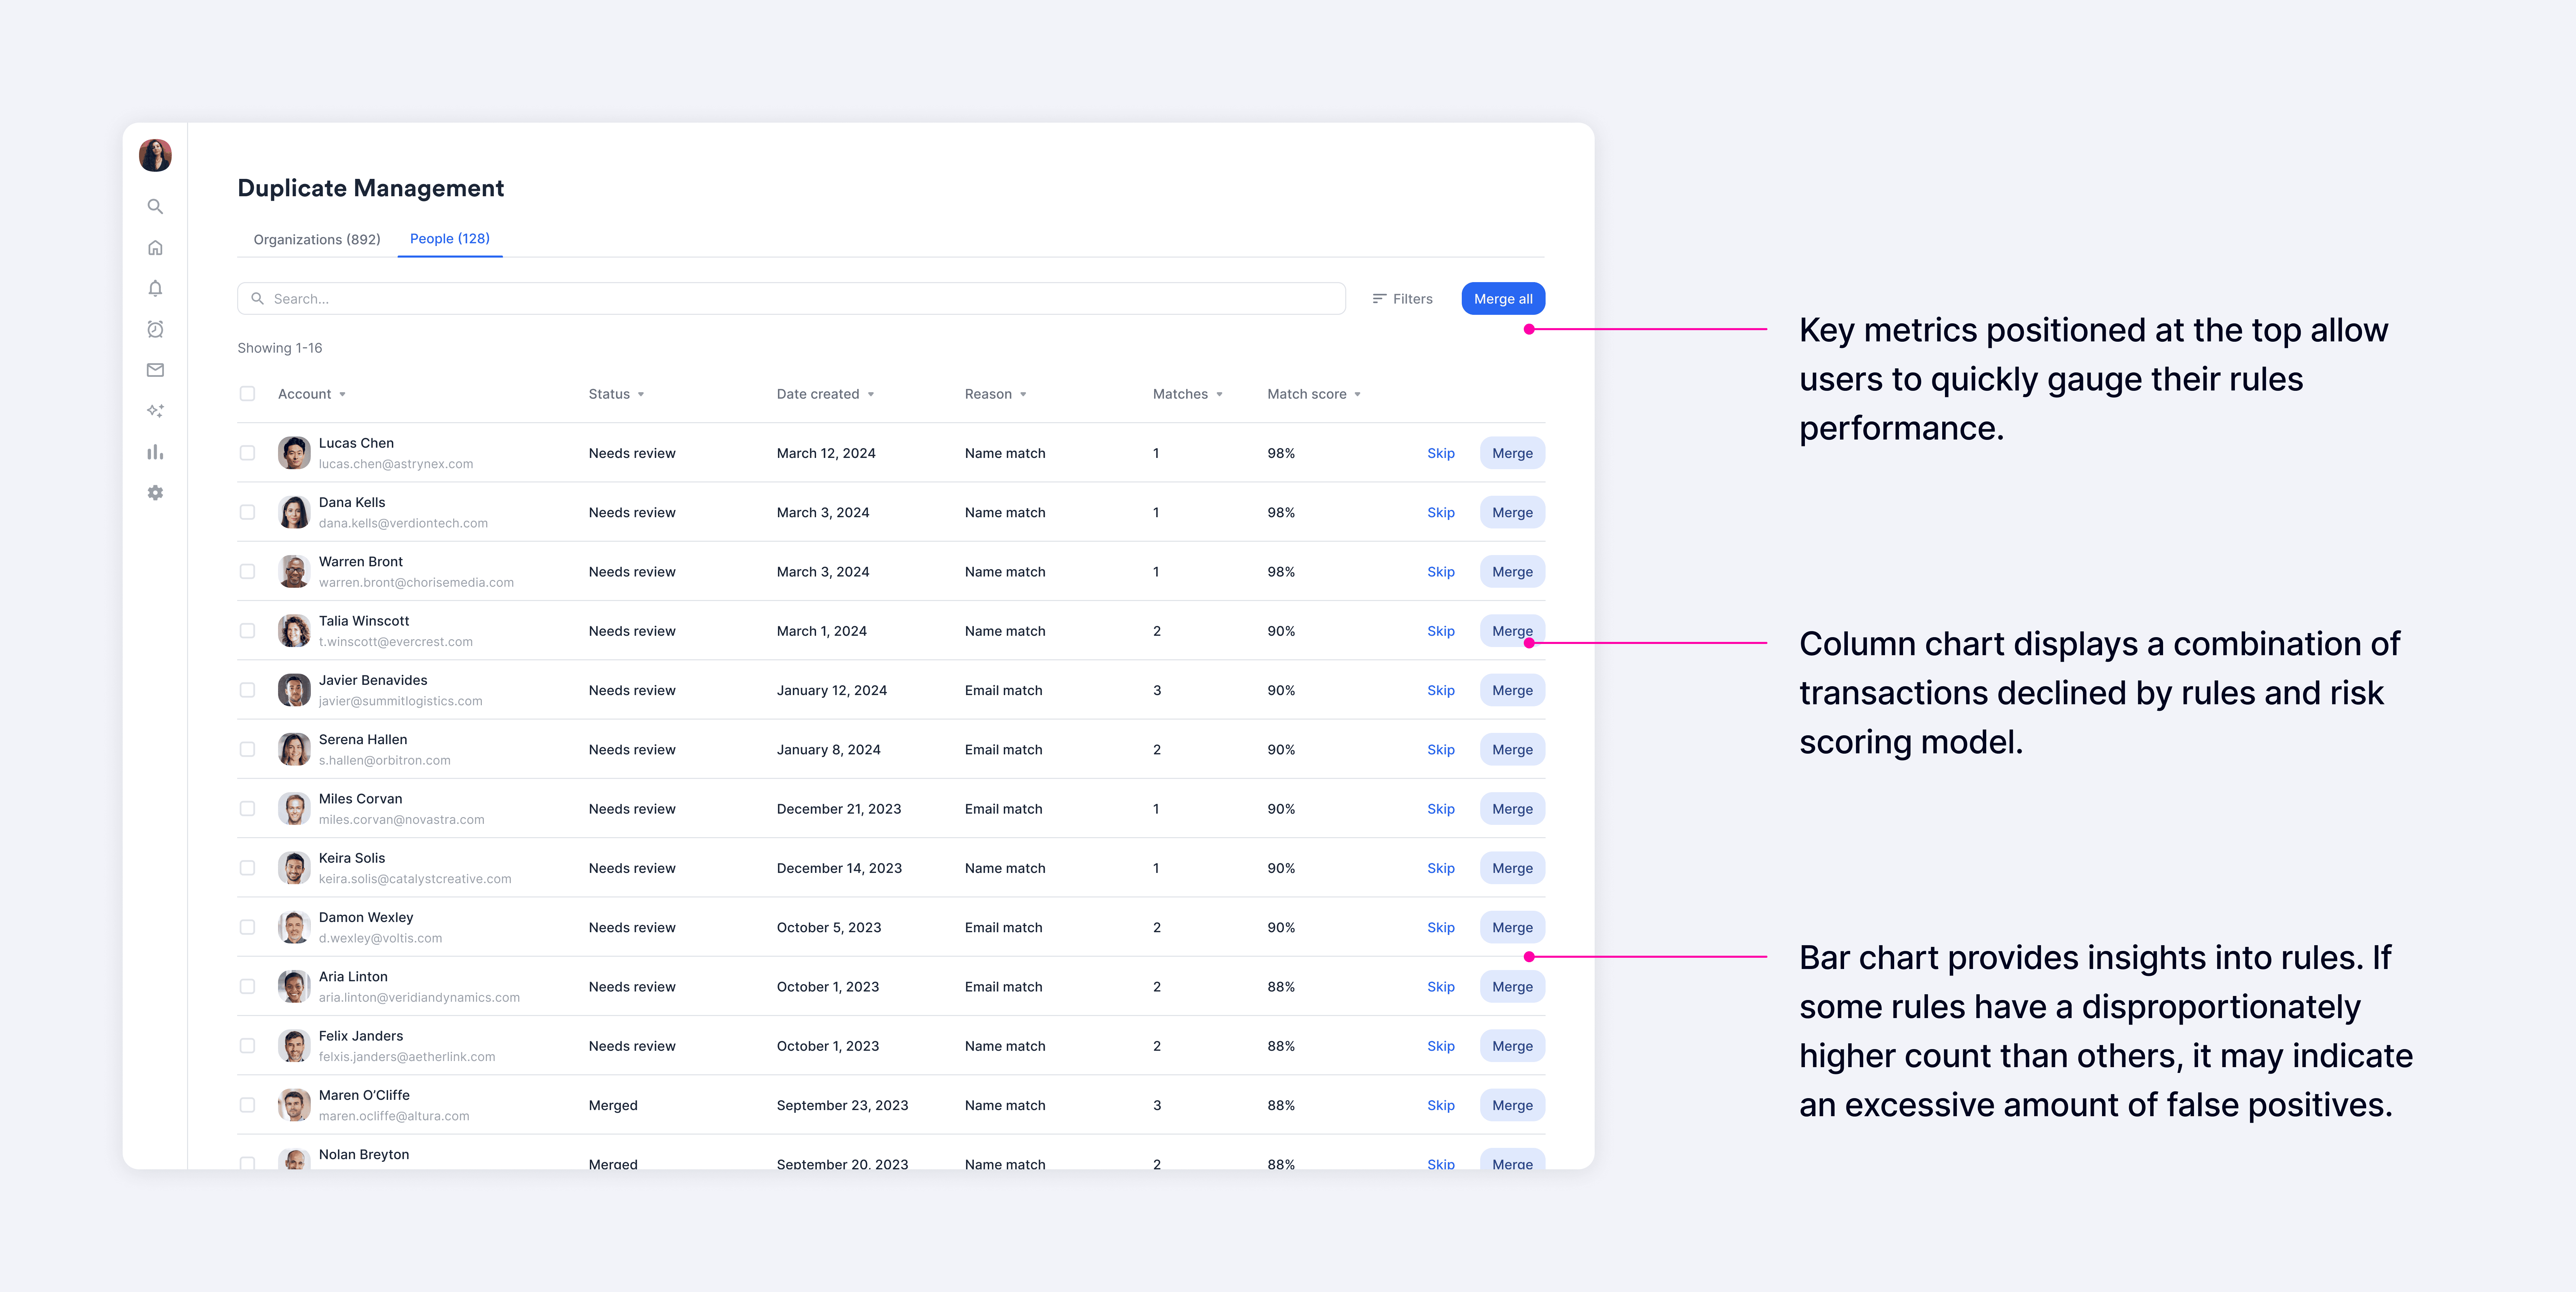Click the user profile avatar at the top of the sidebar
The image size is (2576, 1292).
tap(155, 155)
